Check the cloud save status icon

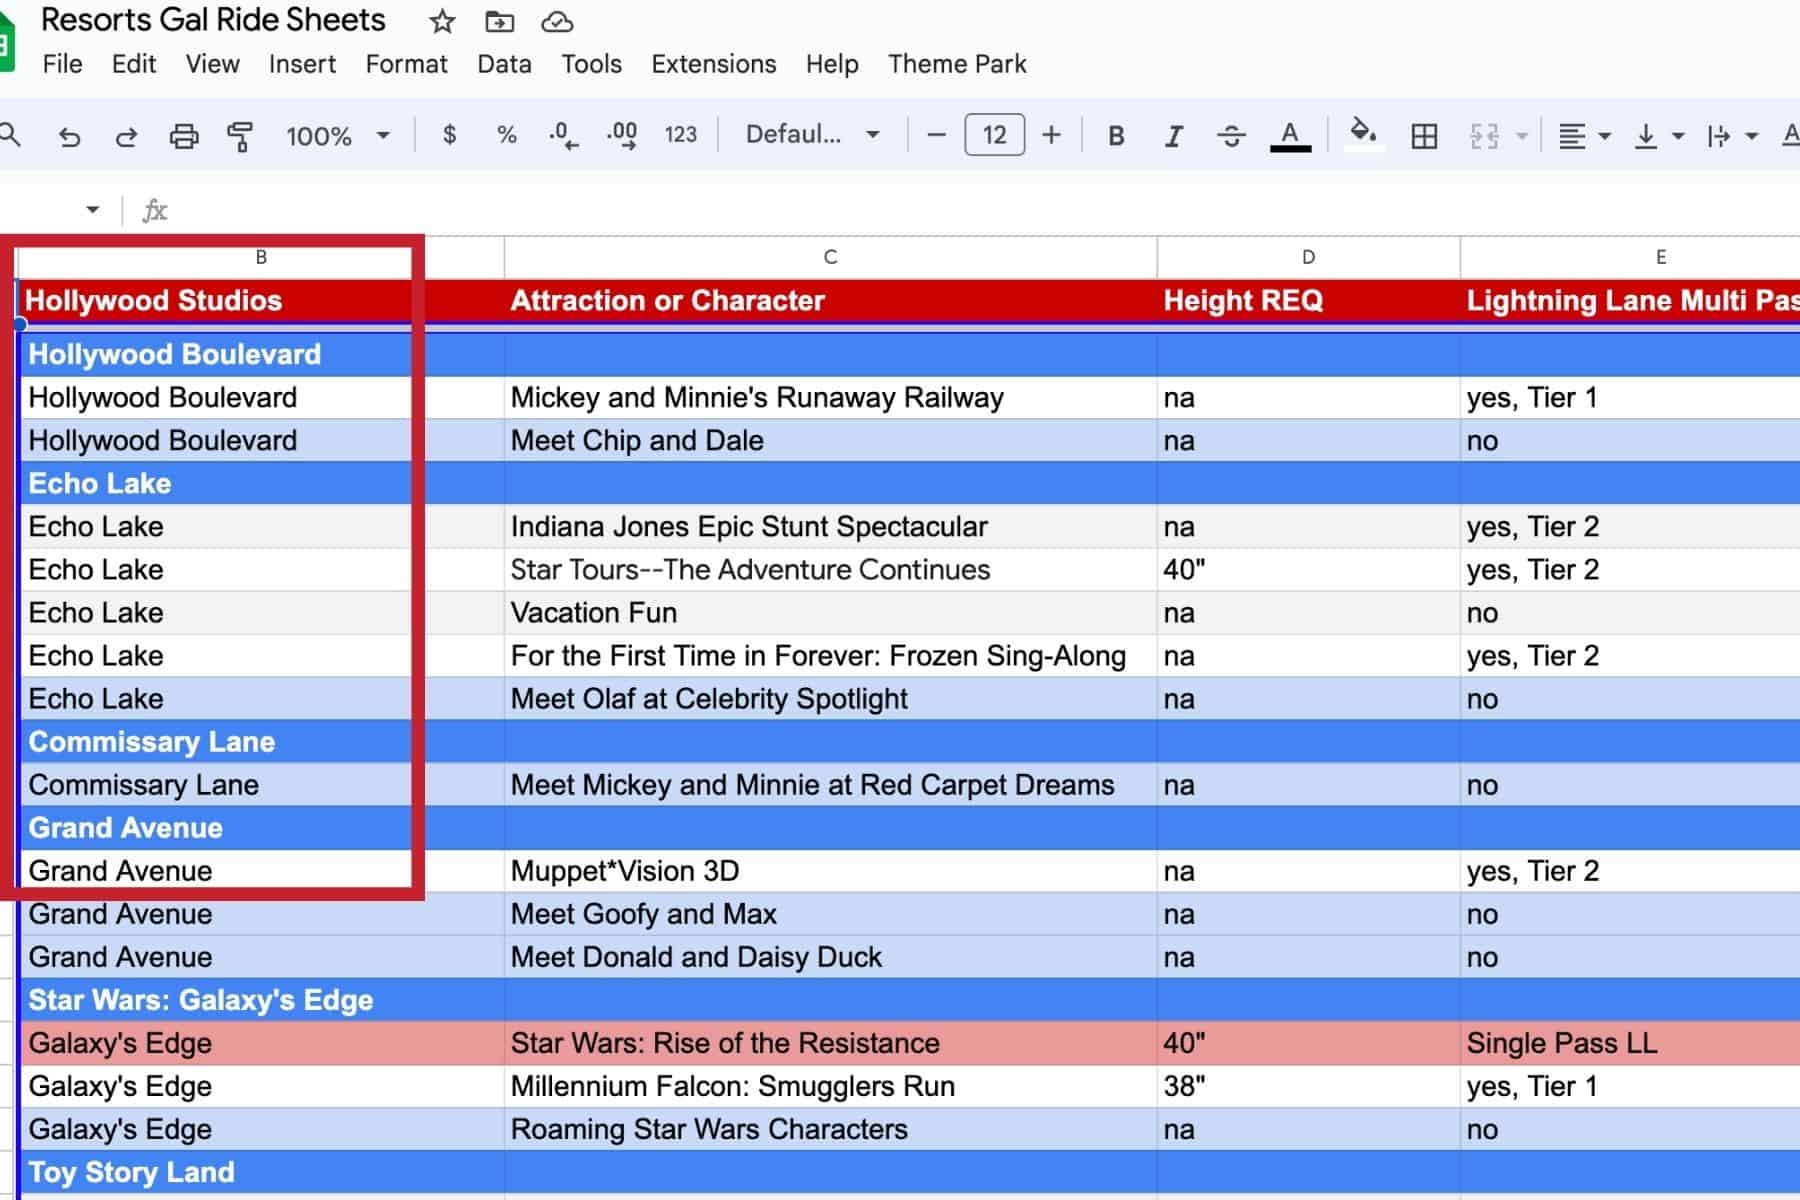557,21
